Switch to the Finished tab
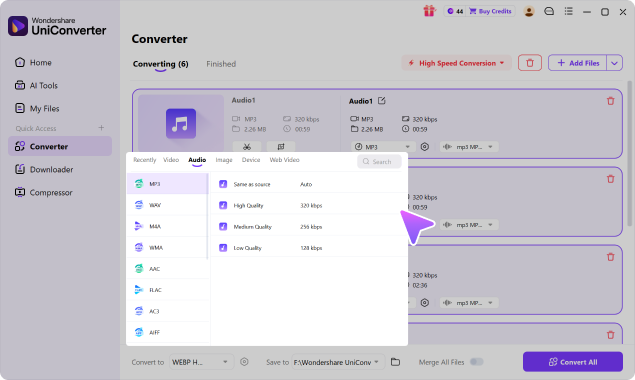The image size is (635, 380). (x=221, y=64)
